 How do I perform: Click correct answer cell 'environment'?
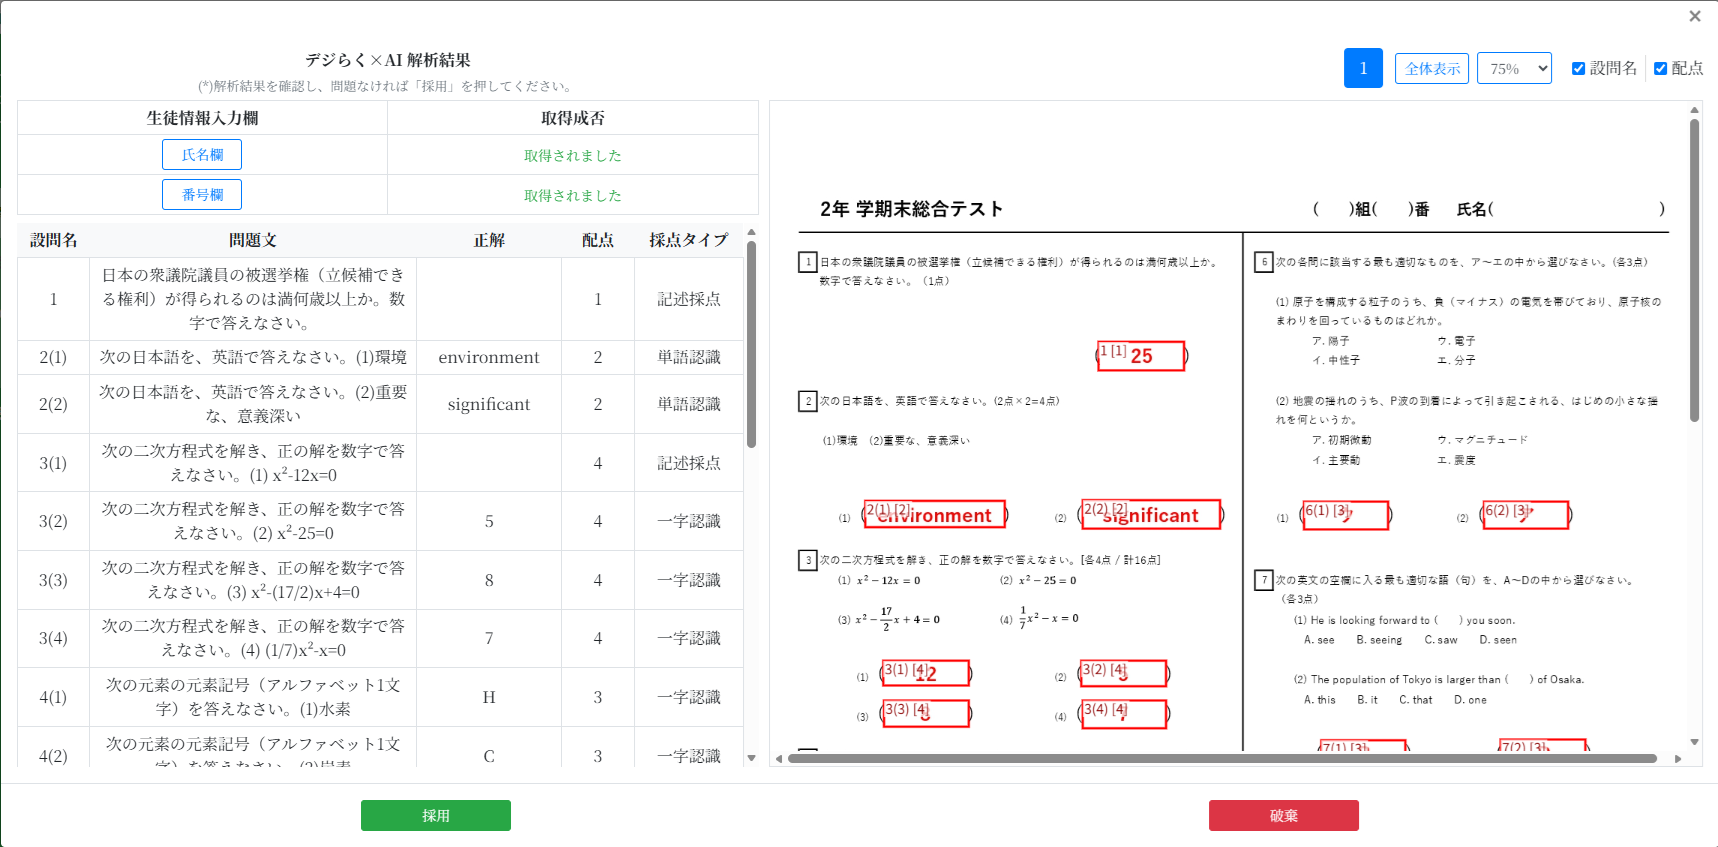[489, 357]
